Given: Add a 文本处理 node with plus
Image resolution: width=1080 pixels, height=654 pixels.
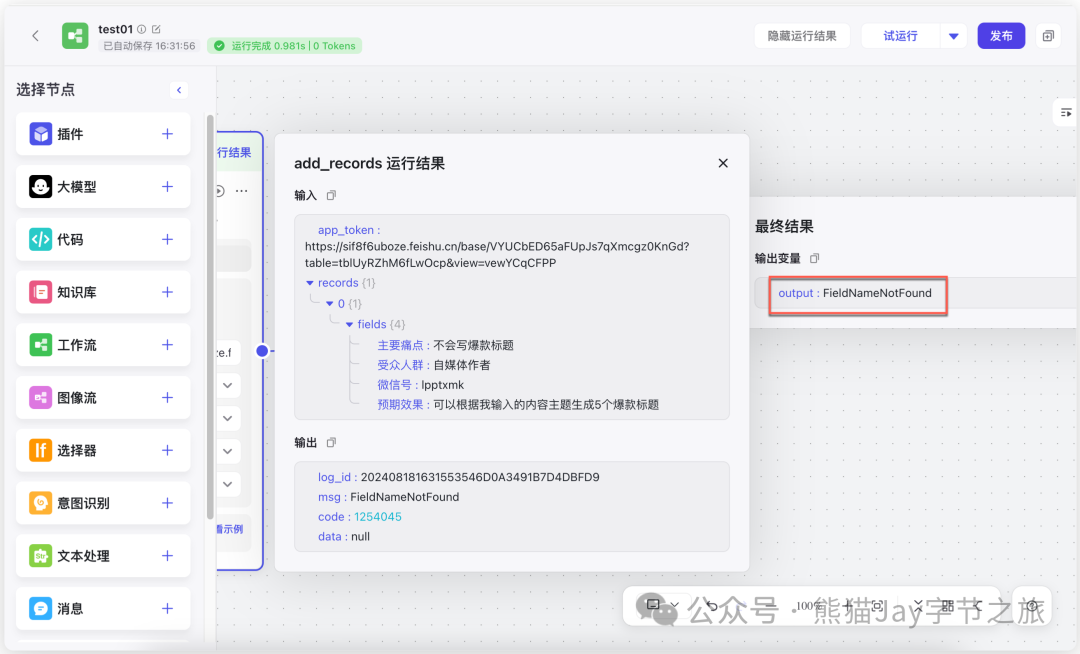Looking at the screenshot, I should click(167, 556).
